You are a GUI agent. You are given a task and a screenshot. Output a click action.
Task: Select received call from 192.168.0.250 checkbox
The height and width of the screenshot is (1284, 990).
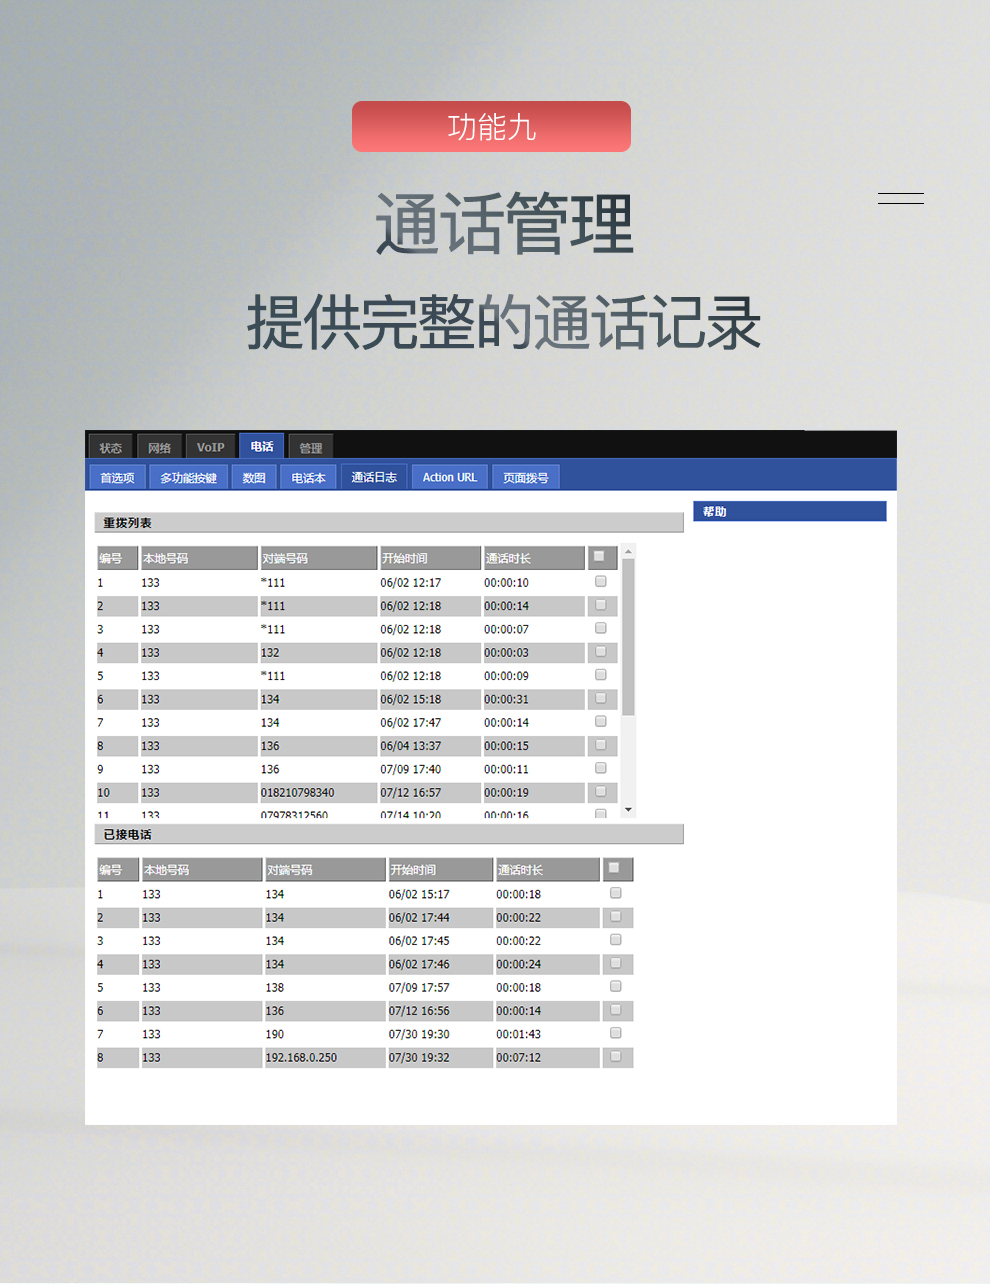pos(616,1056)
